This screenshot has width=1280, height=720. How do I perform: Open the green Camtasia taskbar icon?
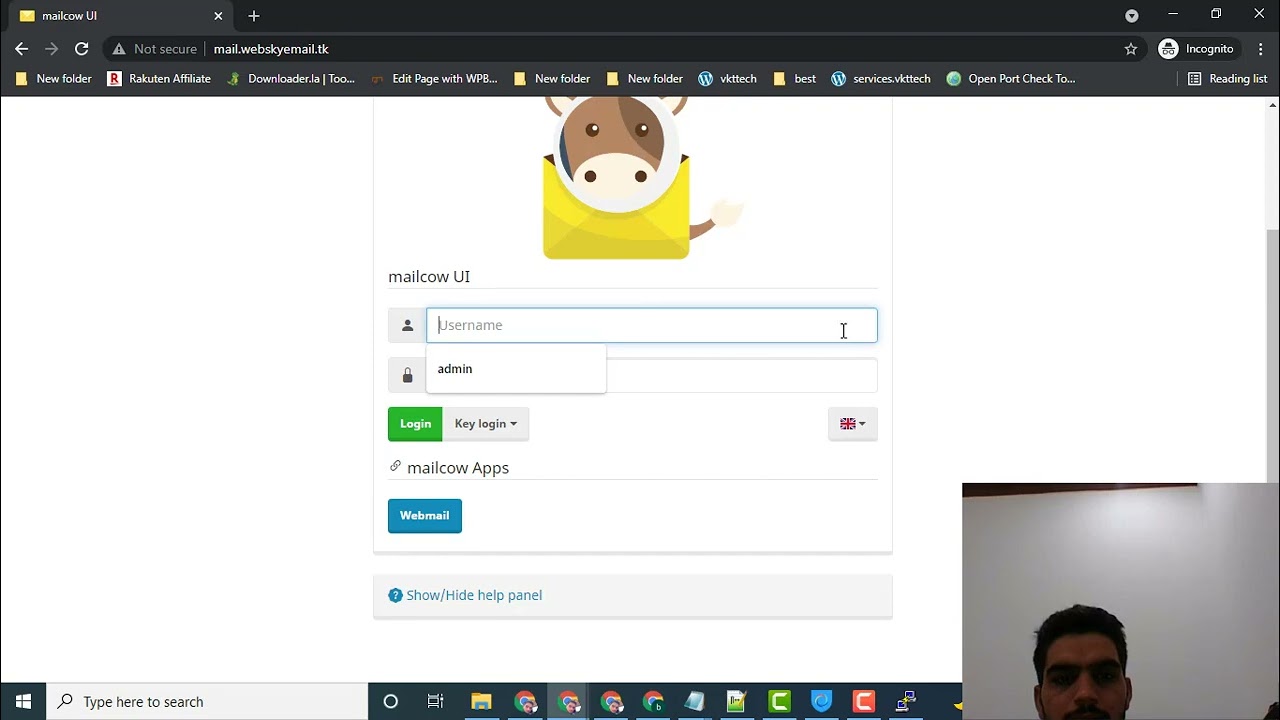[779, 701]
